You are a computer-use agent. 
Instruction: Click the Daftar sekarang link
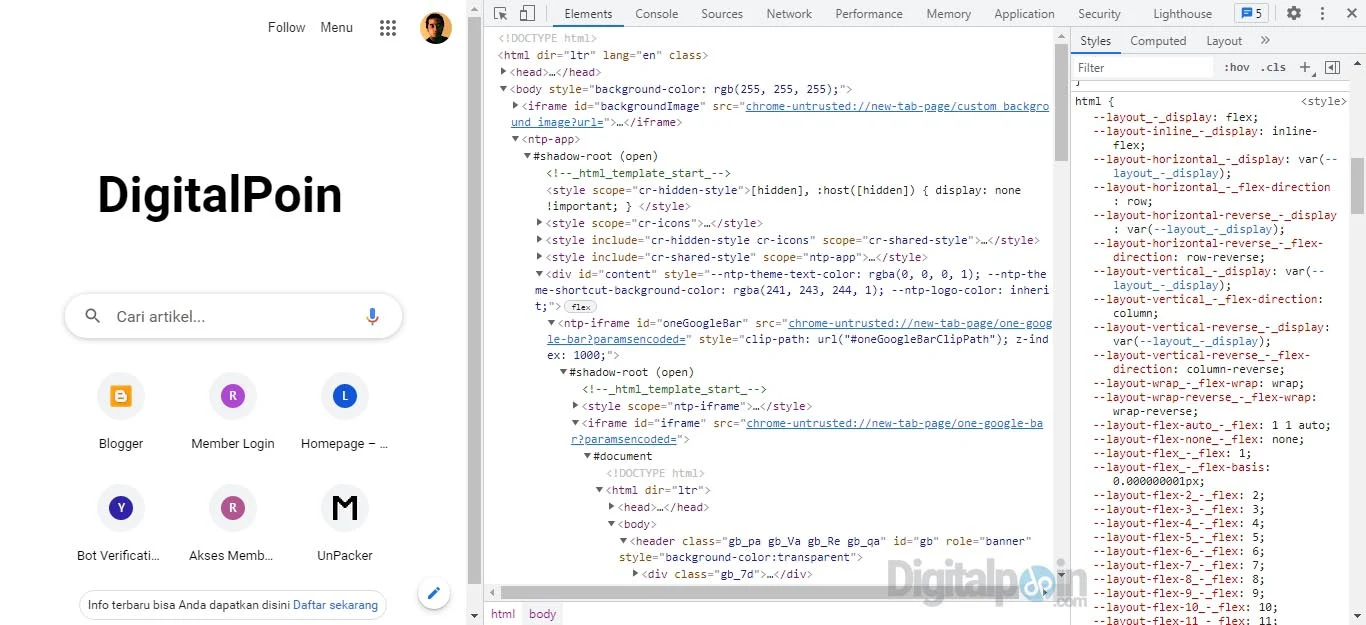[x=335, y=605]
